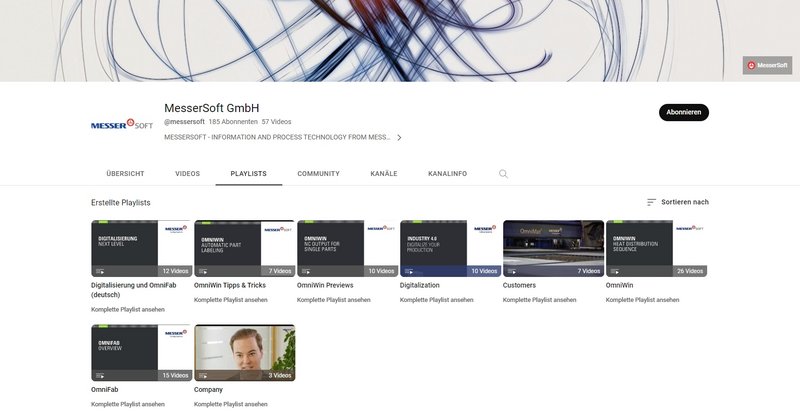The image size is (800, 414).
Task: View complete playlist under OmniWin 26 Videos
Action: pyautogui.click(x=642, y=300)
